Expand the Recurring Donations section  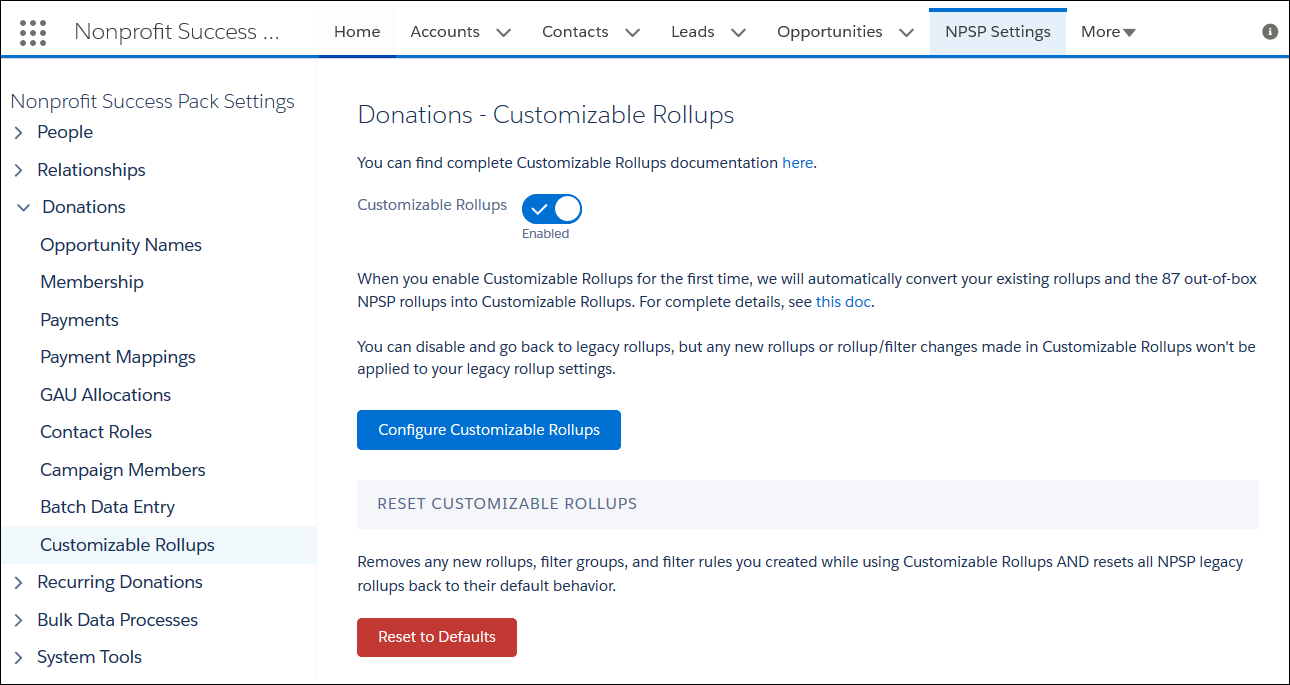(x=18, y=582)
